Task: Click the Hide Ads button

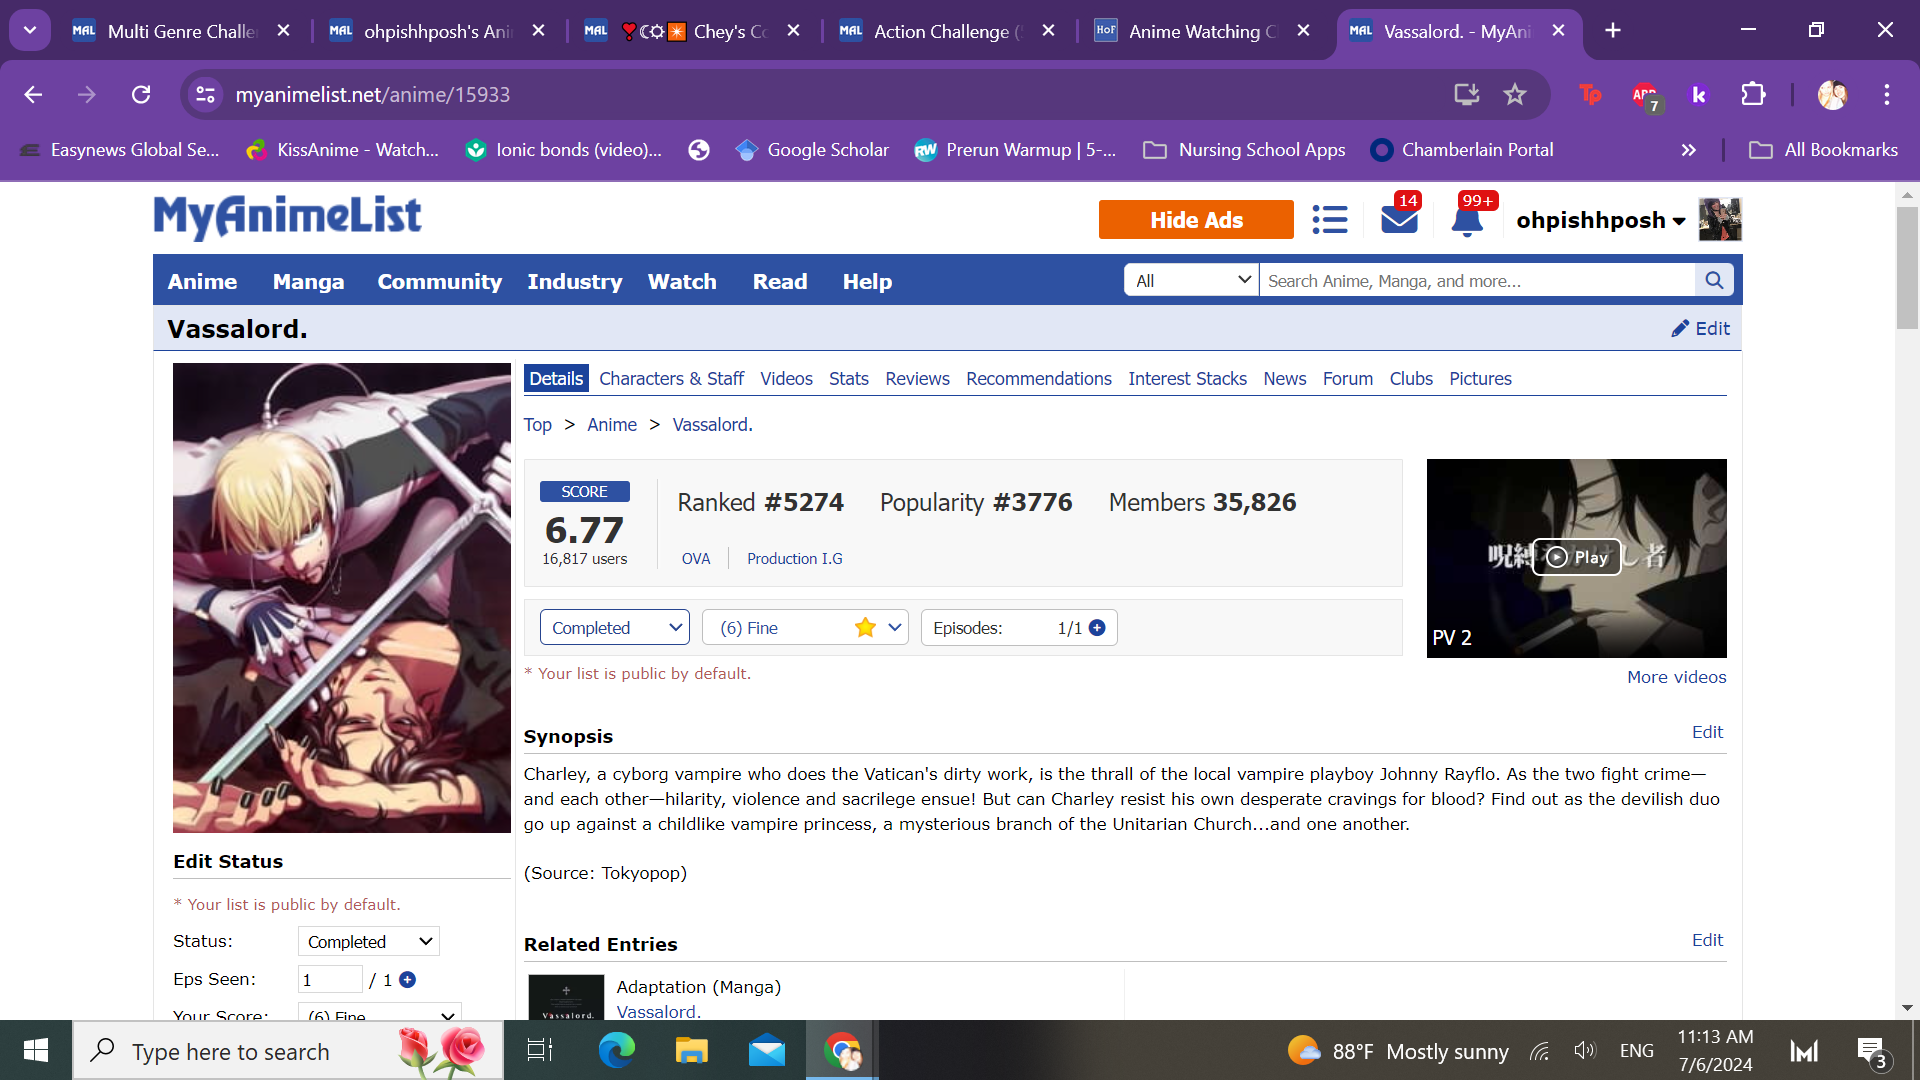Action: [1195, 220]
